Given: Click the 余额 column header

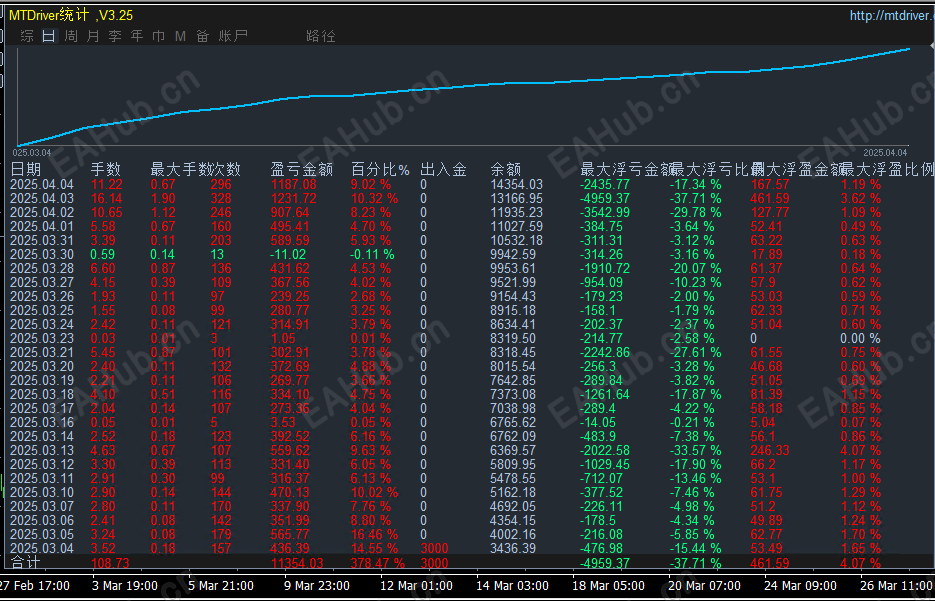Looking at the screenshot, I should (x=506, y=169).
